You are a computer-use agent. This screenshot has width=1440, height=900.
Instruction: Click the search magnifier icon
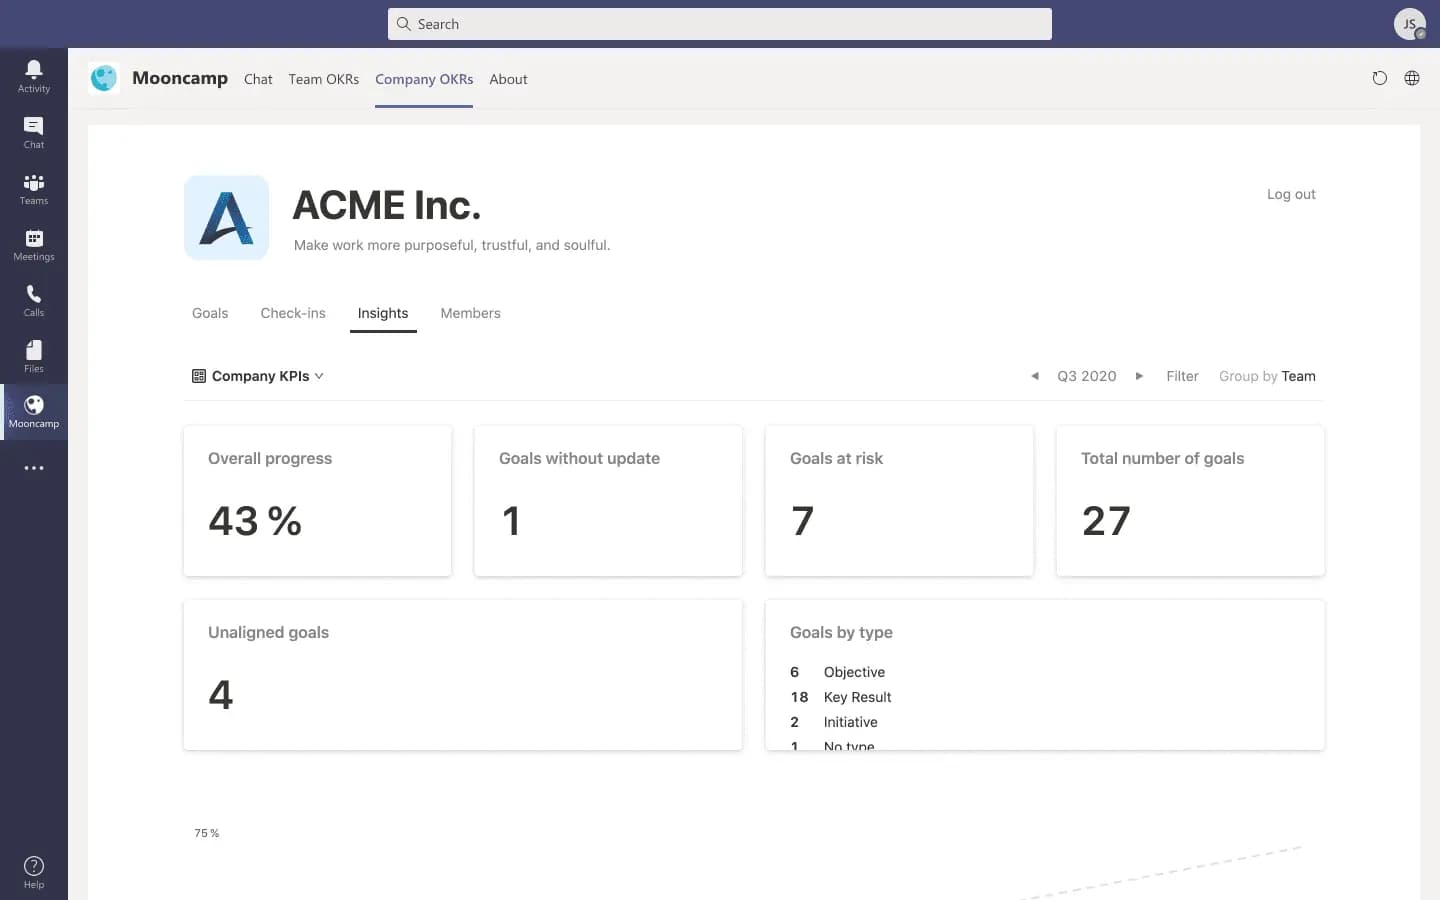point(404,24)
